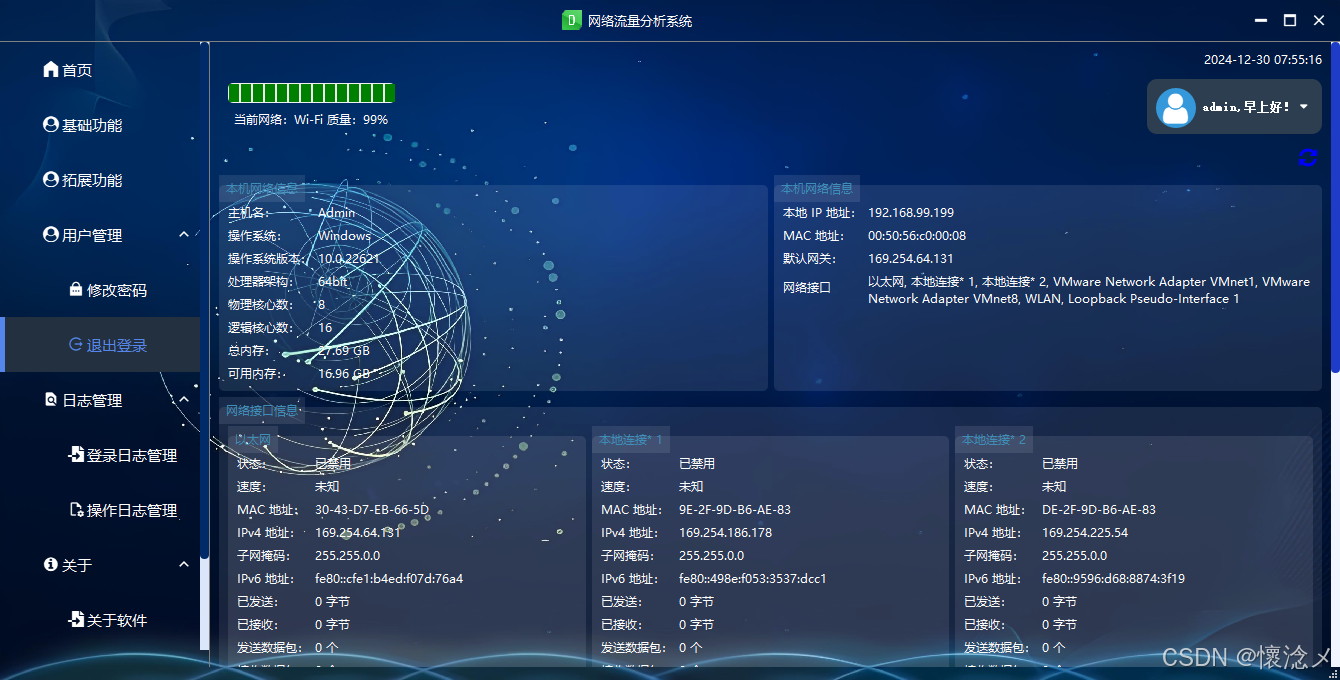The image size is (1340, 680).
Task: Click IPv6 address fe80::cfe1:b4ed:f07d:76a4
Action: tap(389, 578)
